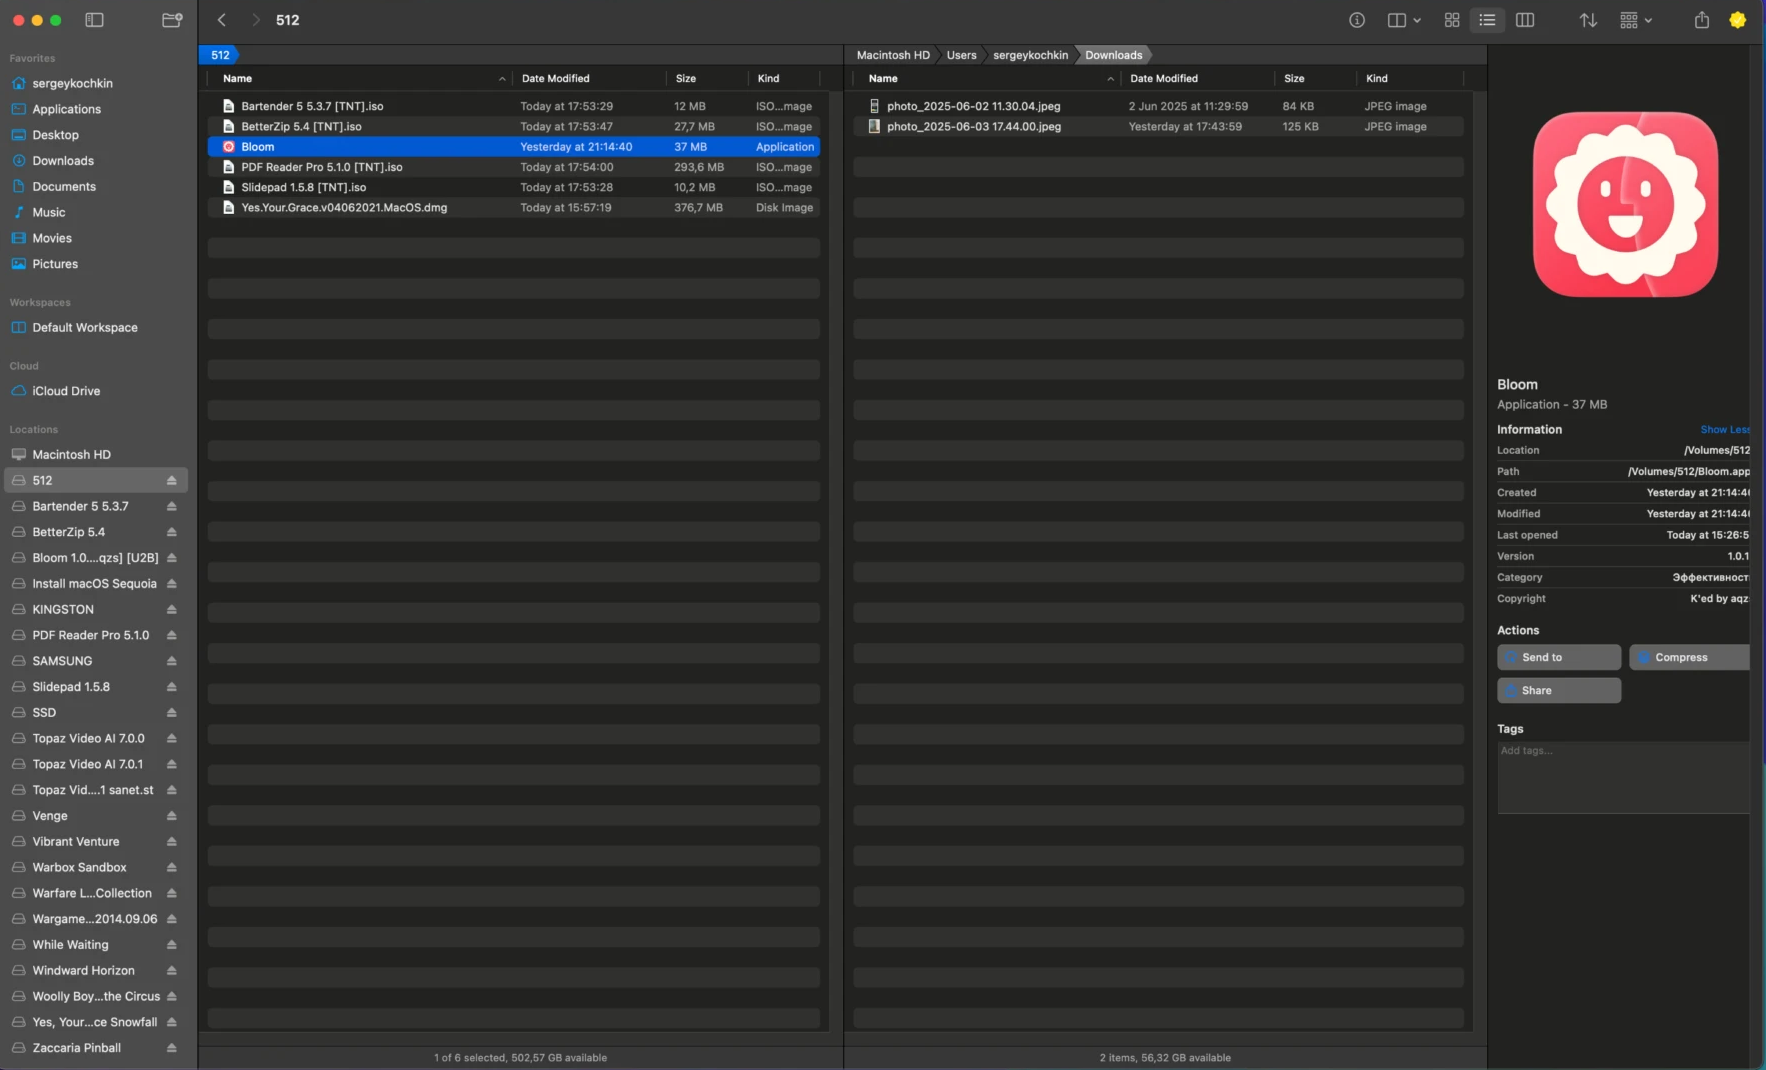Open Applications in the sidebar
This screenshot has height=1070, width=1766.
click(96, 109)
